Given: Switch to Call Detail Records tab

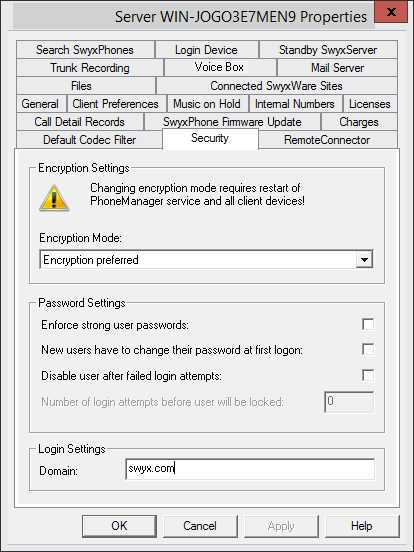Looking at the screenshot, I should click(x=80, y=122).
